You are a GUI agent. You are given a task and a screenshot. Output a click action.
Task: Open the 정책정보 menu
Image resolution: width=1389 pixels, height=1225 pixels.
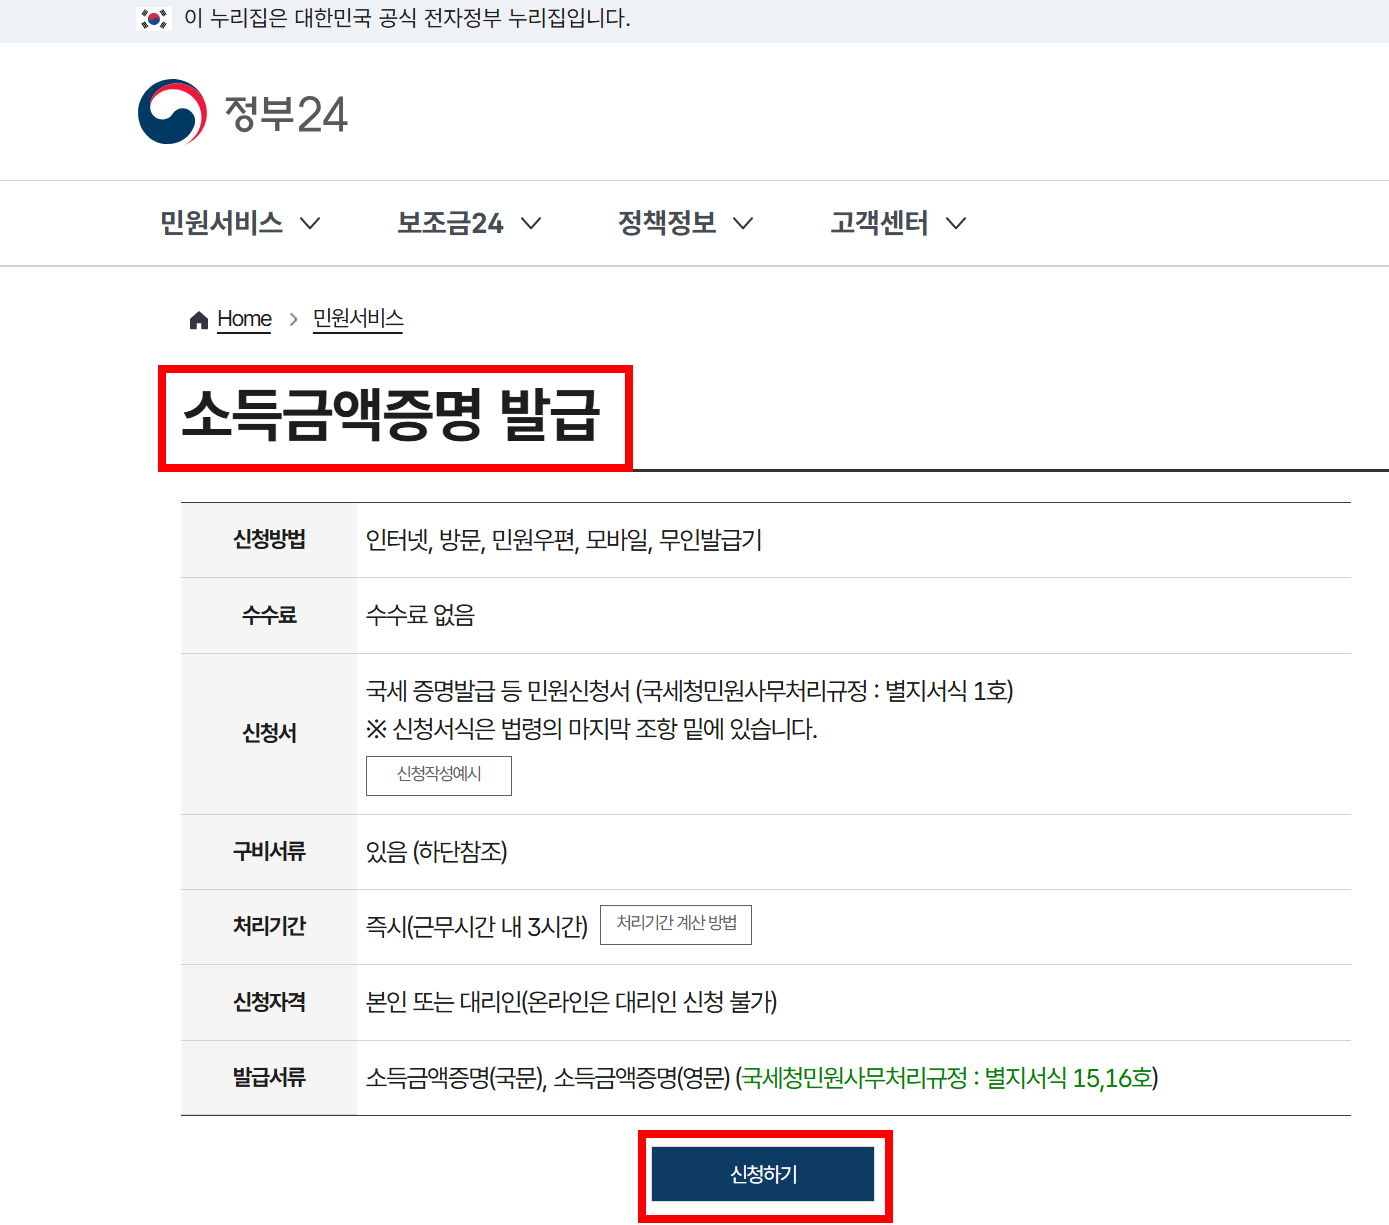(667, 223)
